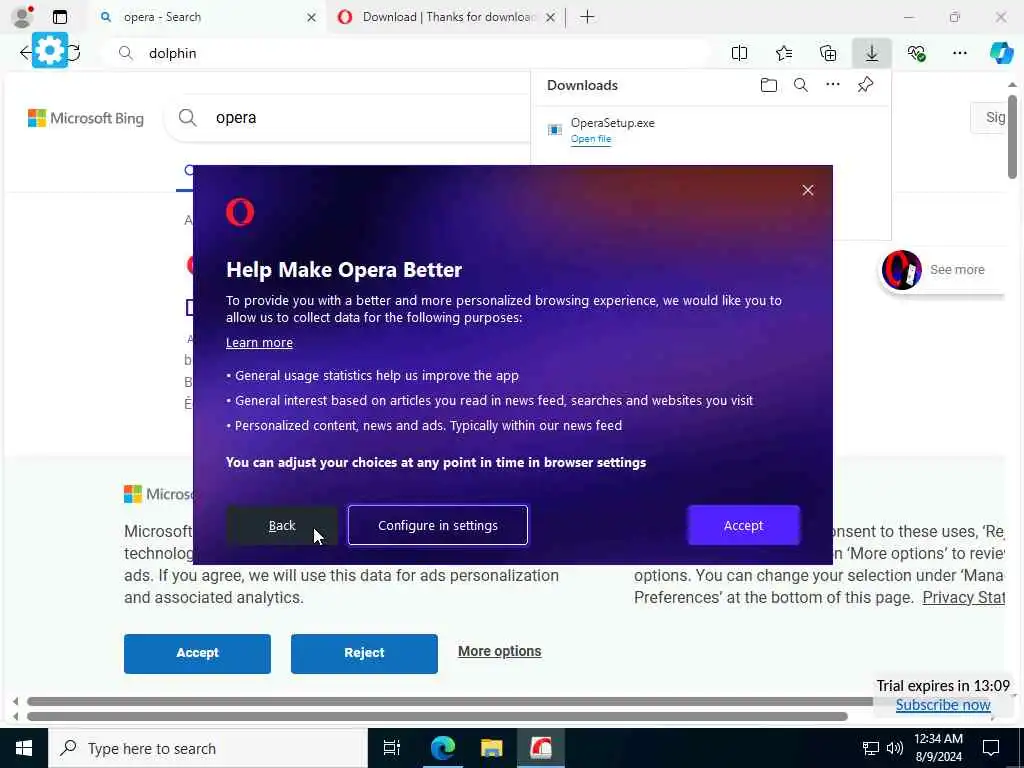Toggle the Downloads toolbar button
Image resolution: width=1024 pixels, height=768 pixels.
pos(872,53)
